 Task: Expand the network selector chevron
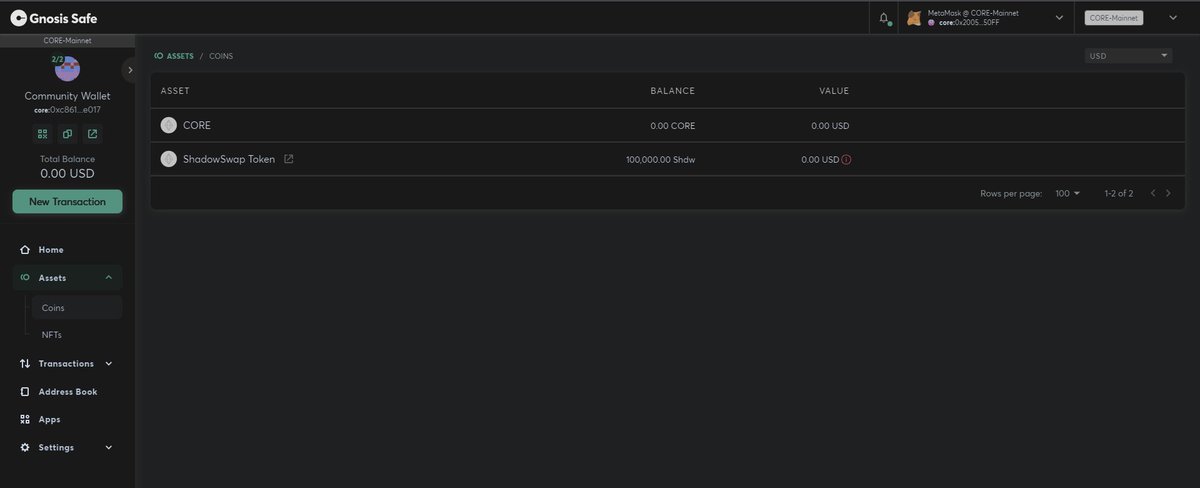[1173, 17]
